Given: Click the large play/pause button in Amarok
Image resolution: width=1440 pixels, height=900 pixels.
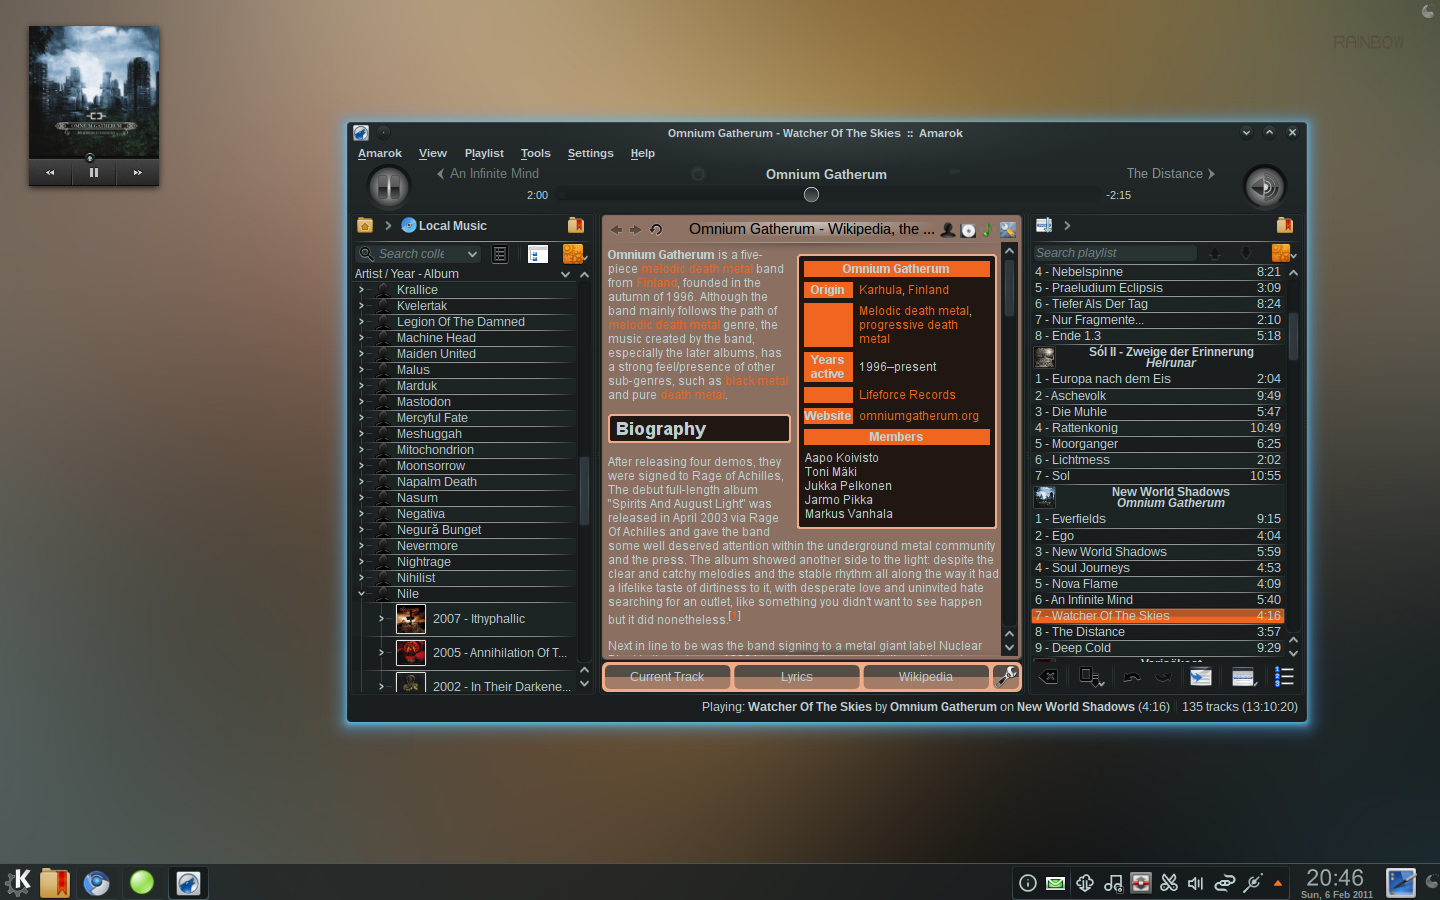Looking at the screenshot, I should tap(388, 186).
